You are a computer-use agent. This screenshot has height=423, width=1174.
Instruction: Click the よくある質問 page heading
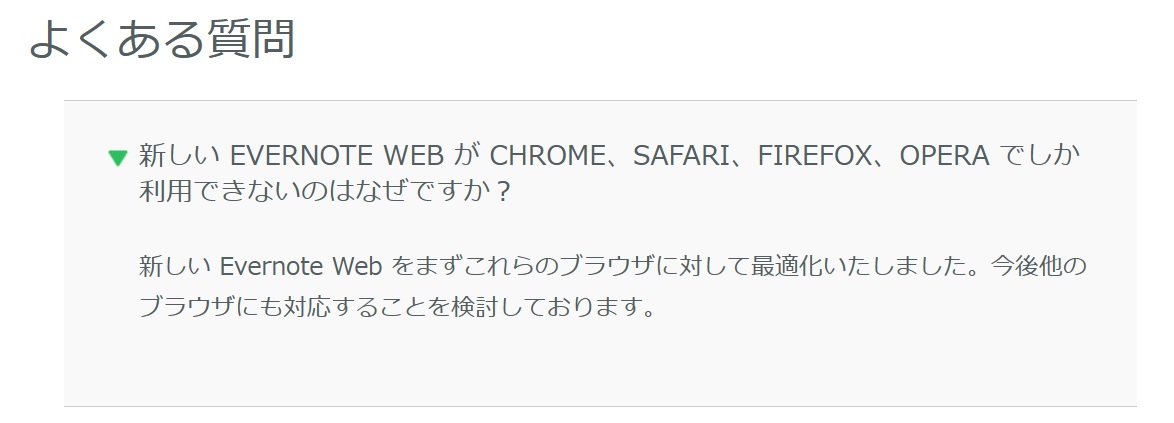(x=161, y=39)
